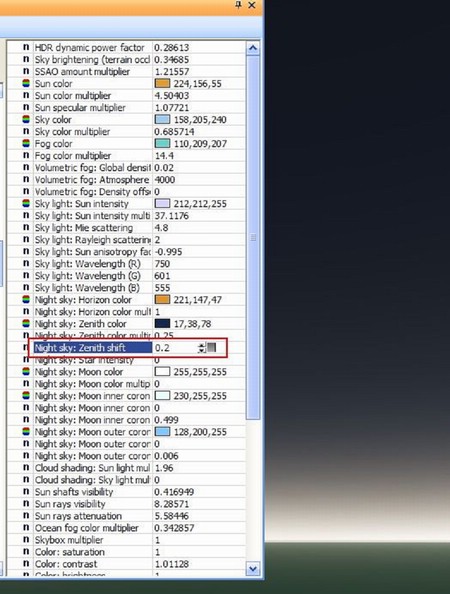Select the HDR dynamic power factor row
450x594 pixels.
(127, 47)
